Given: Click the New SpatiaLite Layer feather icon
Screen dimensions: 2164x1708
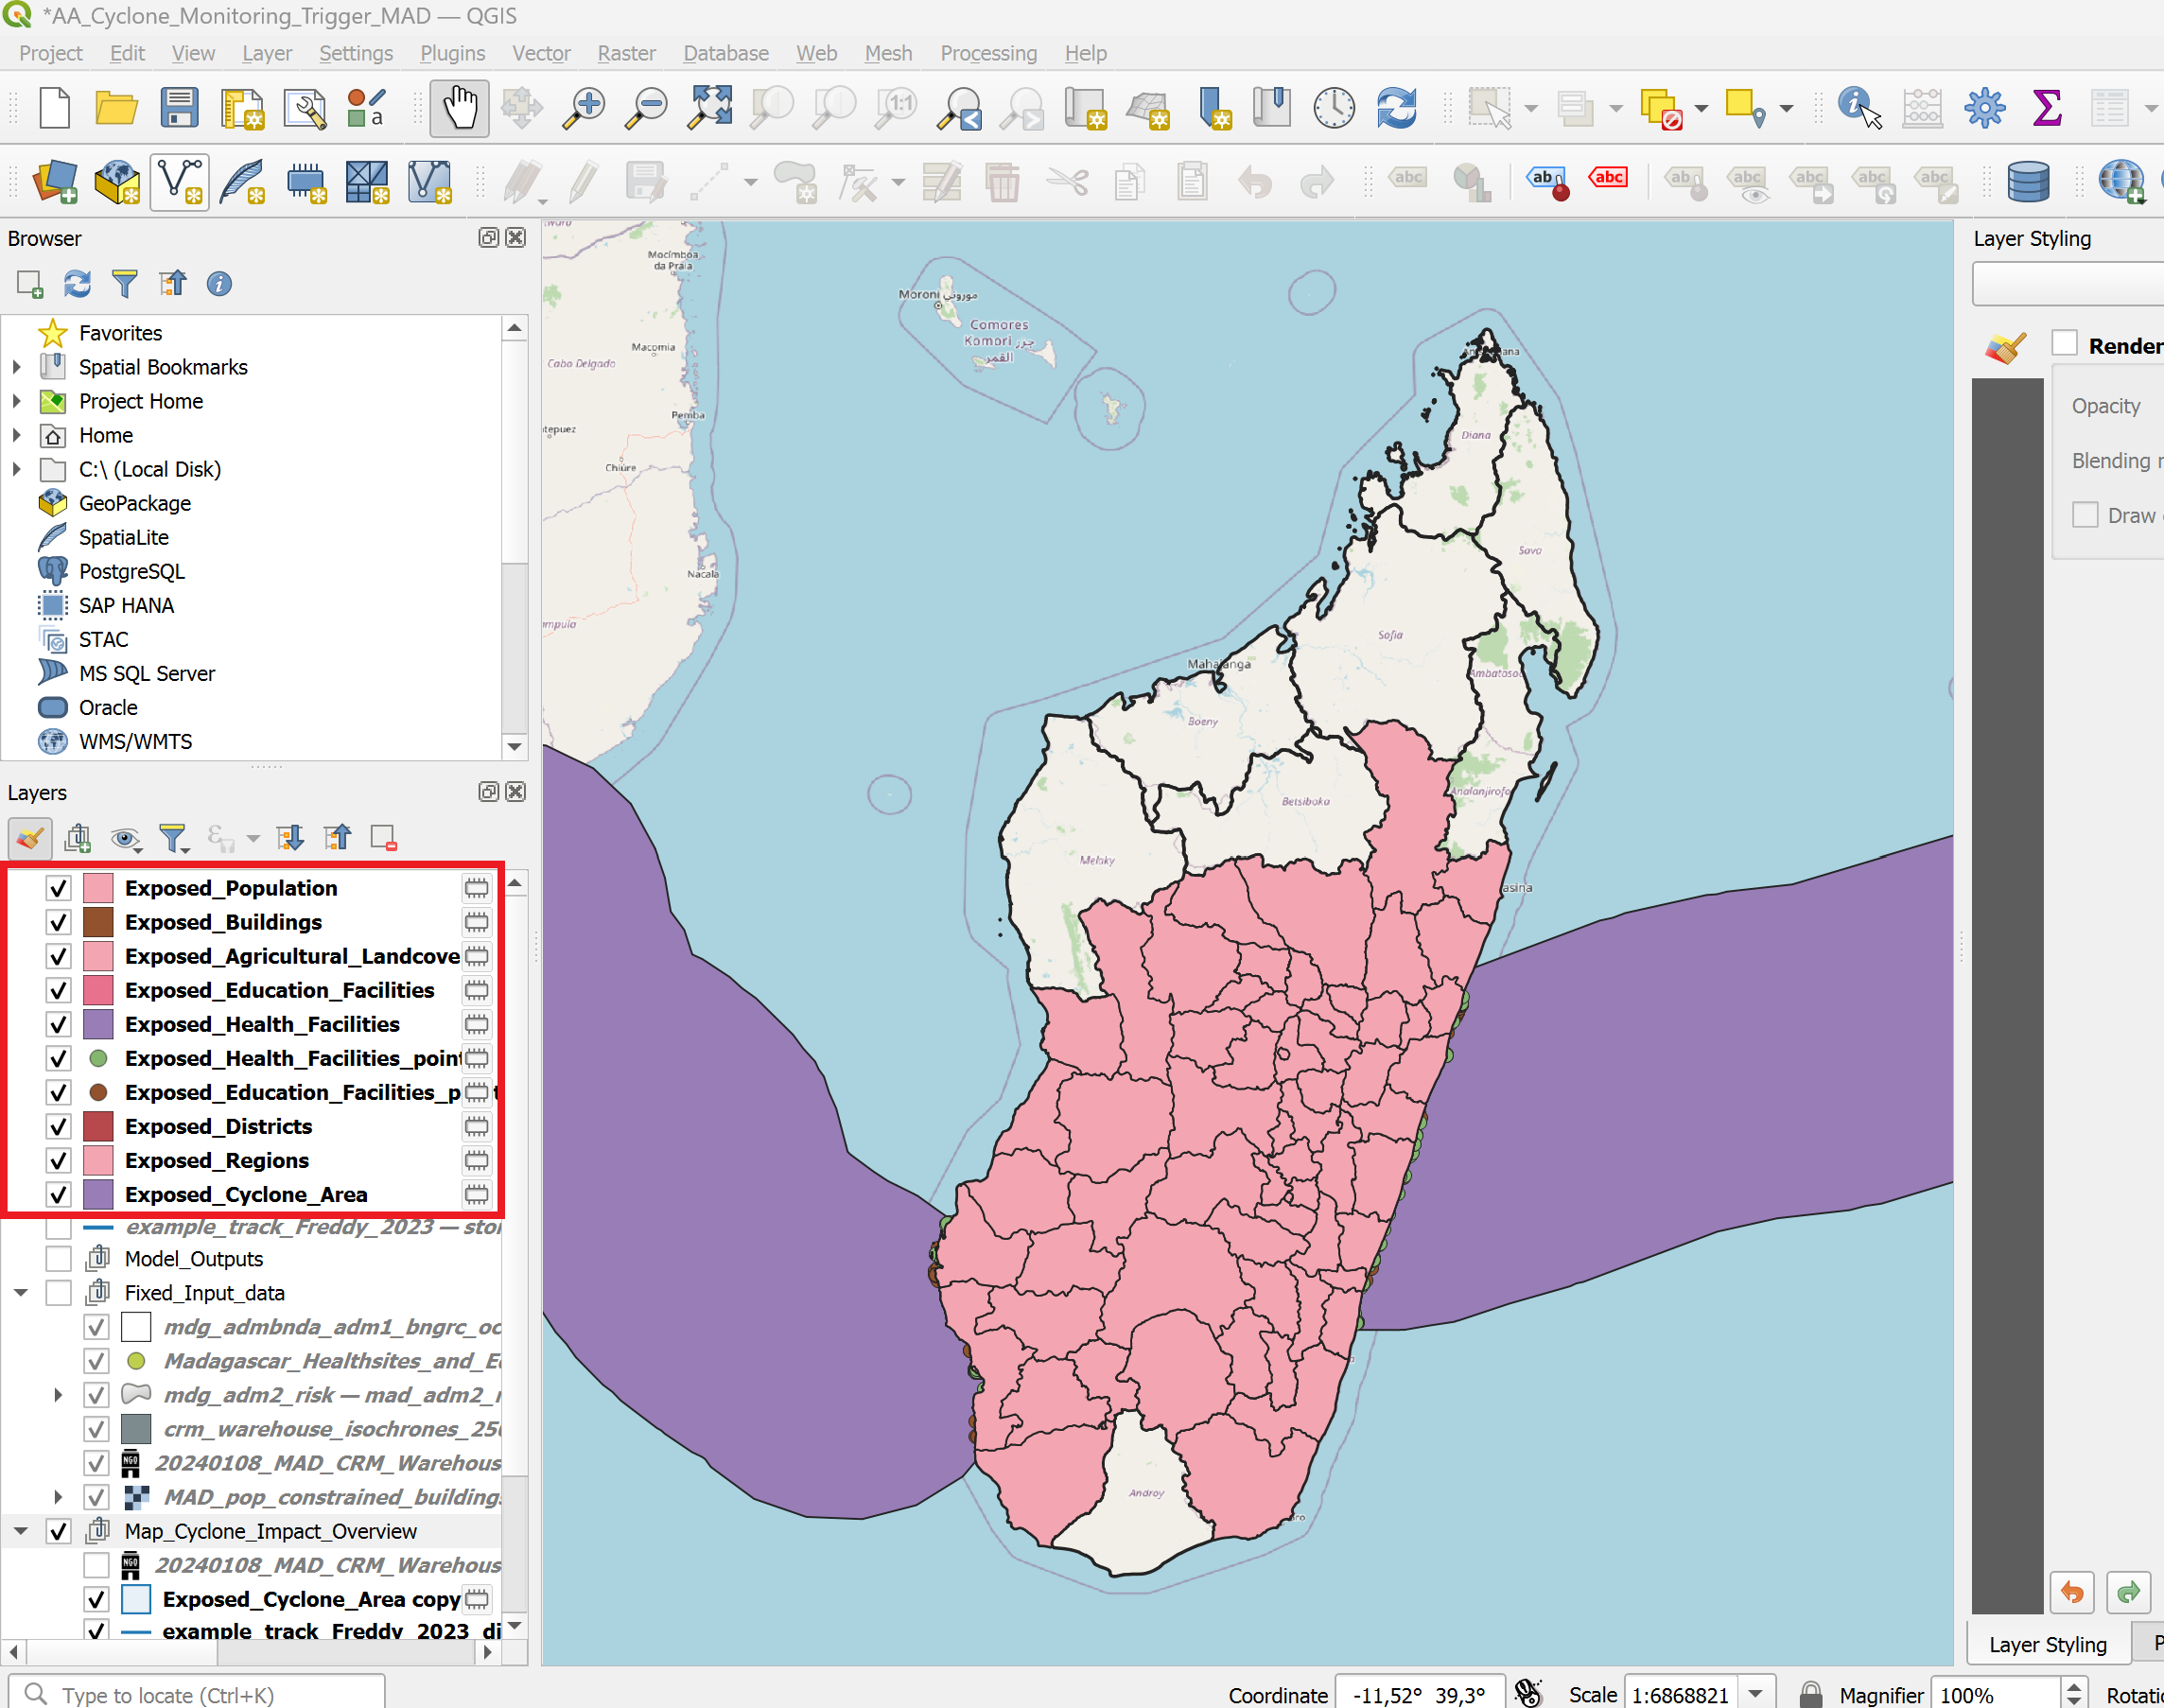Looking at the screenshot, I should (243, 182).
